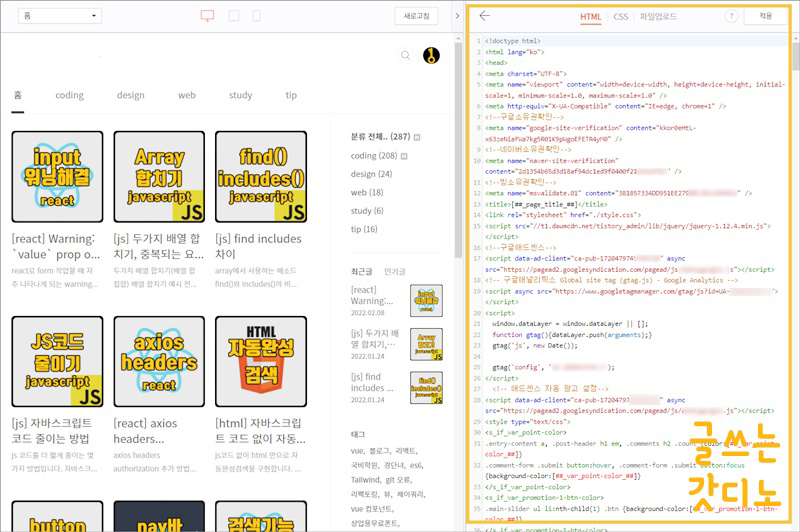Open post title [js] find includes 차이
Screen dimensions: 800x532
point(258,246)
